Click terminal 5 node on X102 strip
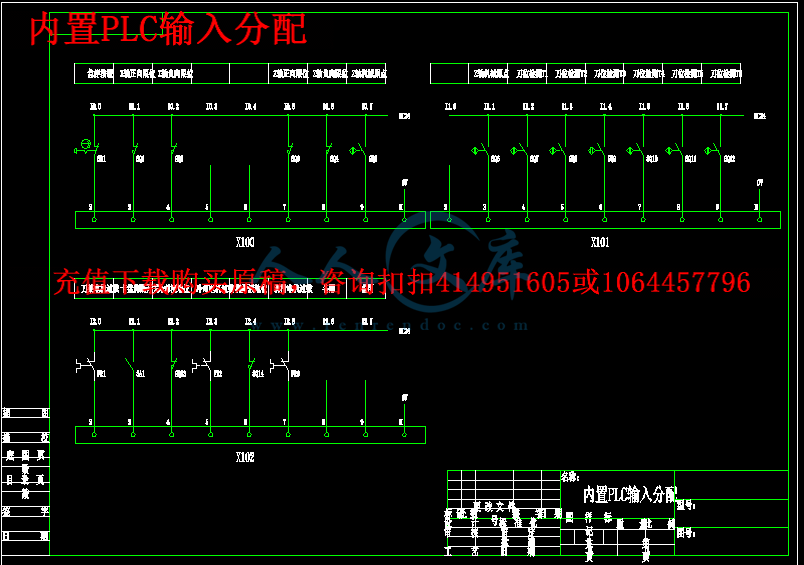Viewport: 804px width, 565px height. (210, 434)
